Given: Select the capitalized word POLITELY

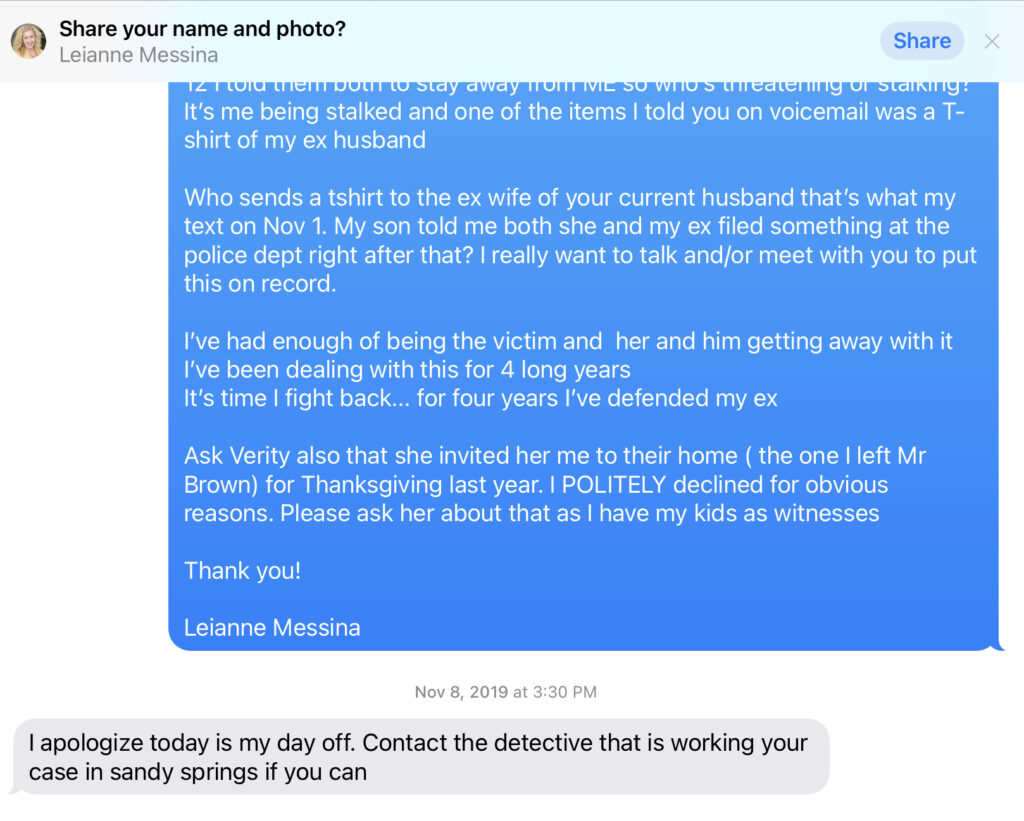Looking at the screenshot, I should click(613, 485).
